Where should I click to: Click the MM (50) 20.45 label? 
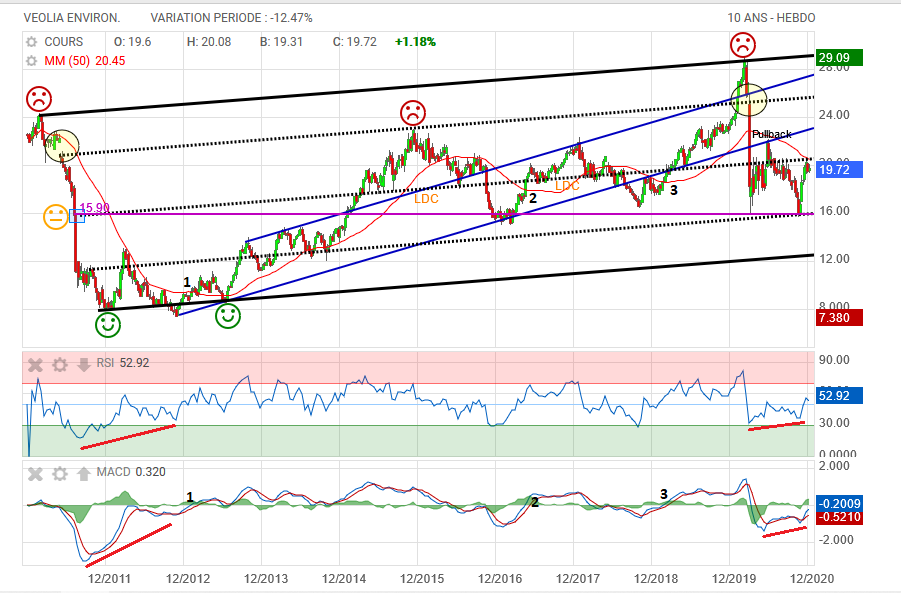tap(85, 61)
